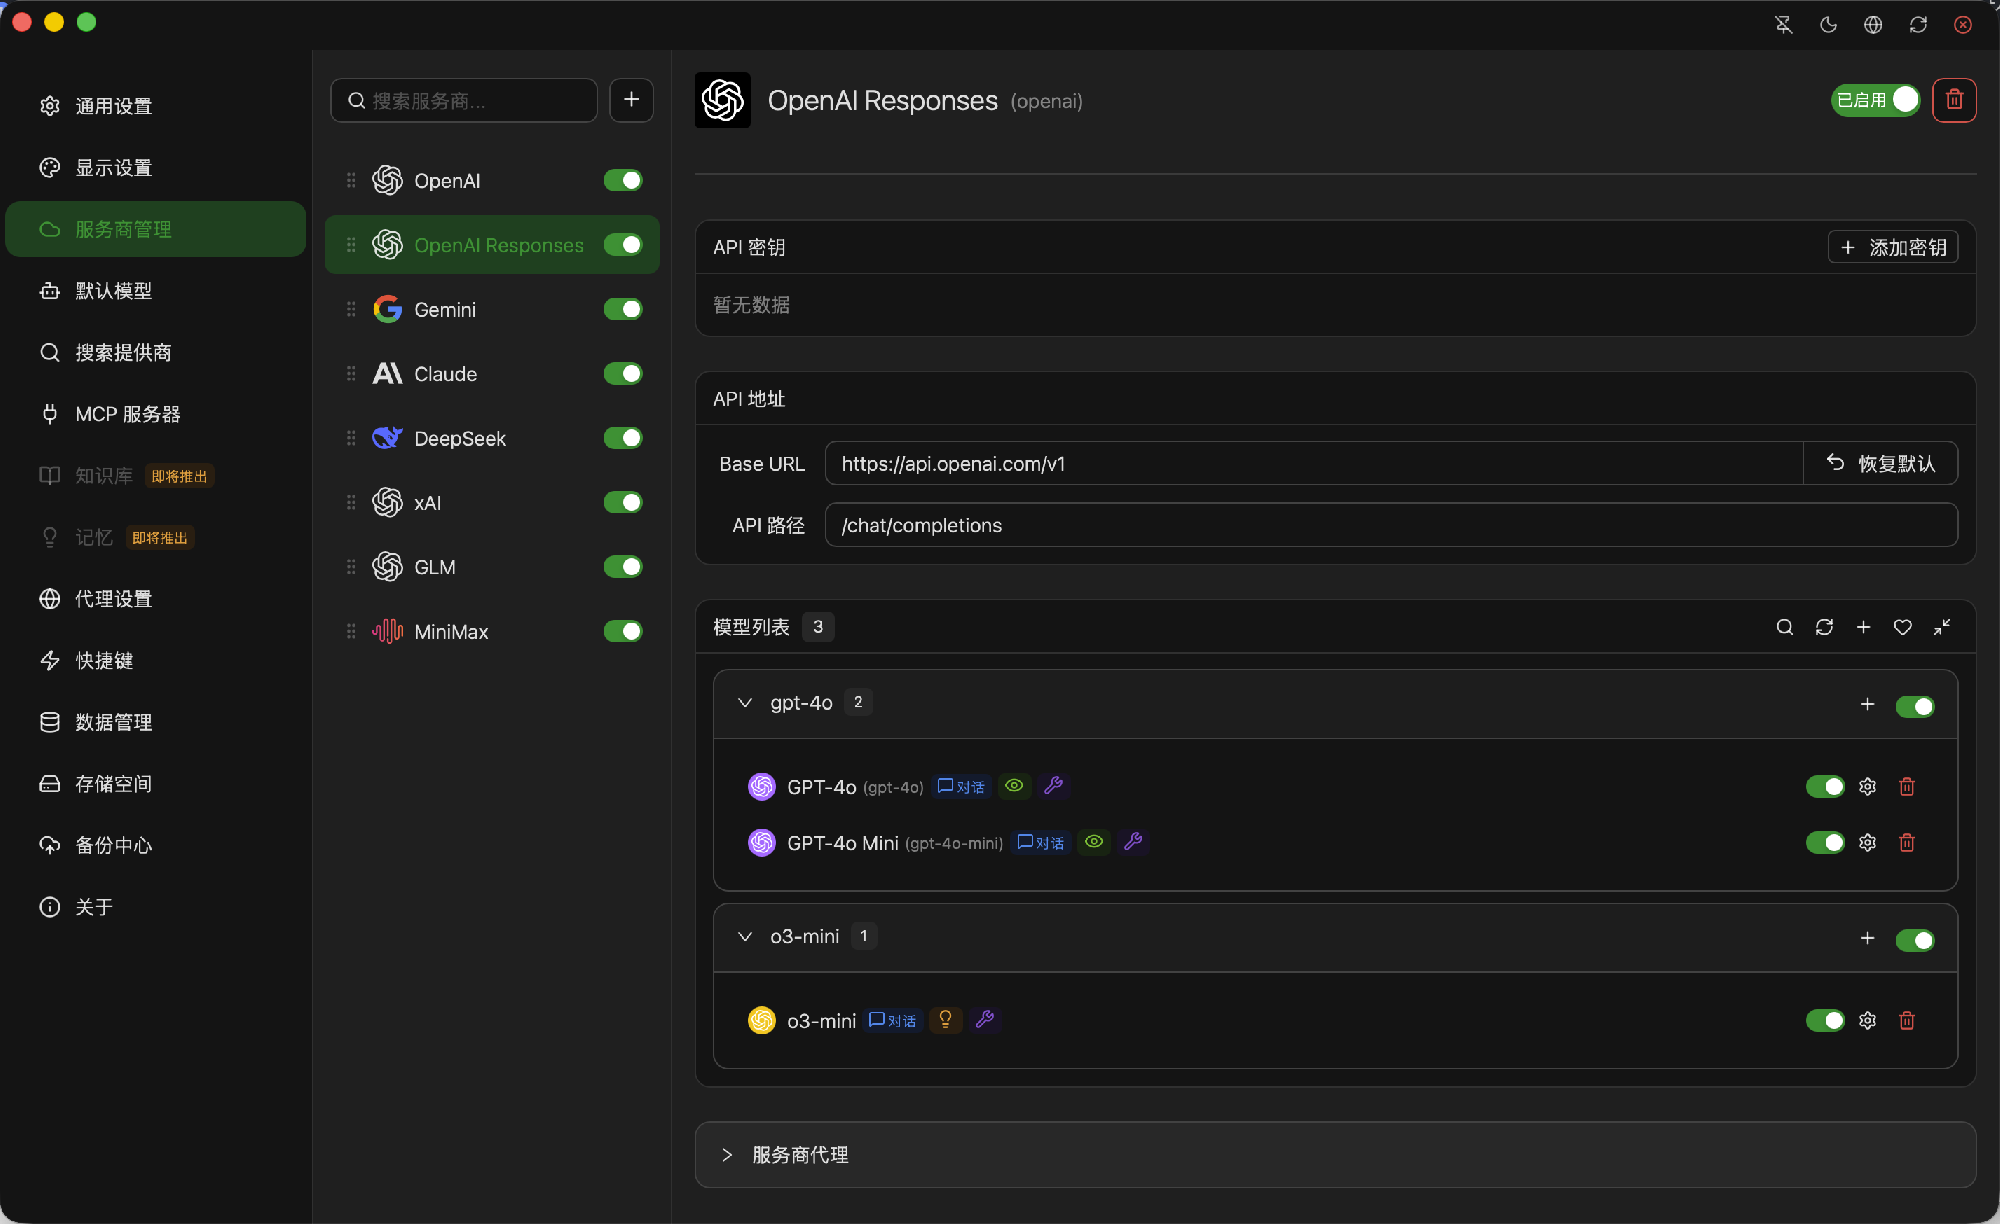
Task: Click the refresh icon in model list header
Action: pos(1824,627)
